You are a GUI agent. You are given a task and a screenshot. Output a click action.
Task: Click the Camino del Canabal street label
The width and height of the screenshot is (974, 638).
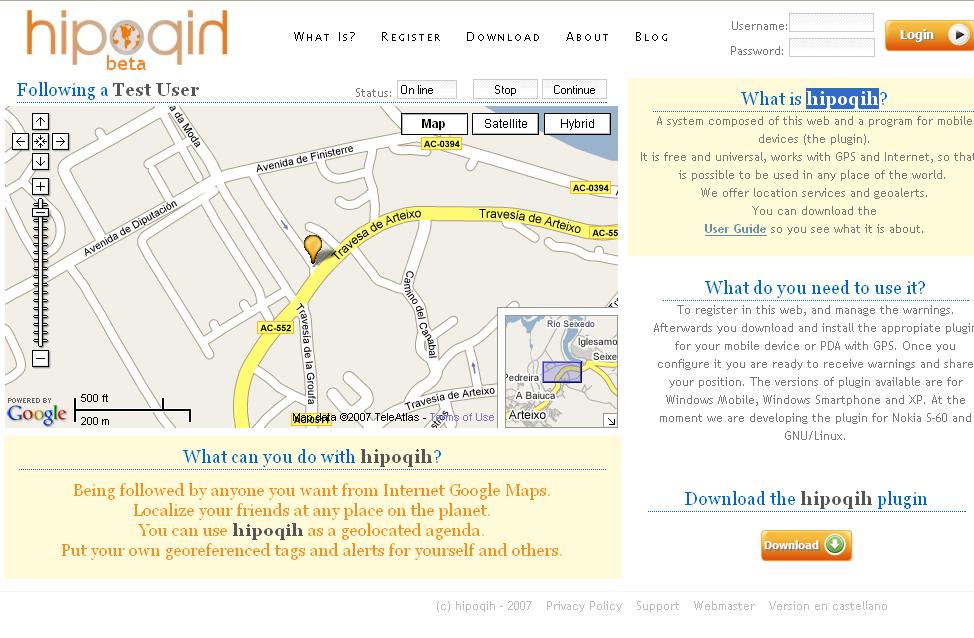coord(421,314)
